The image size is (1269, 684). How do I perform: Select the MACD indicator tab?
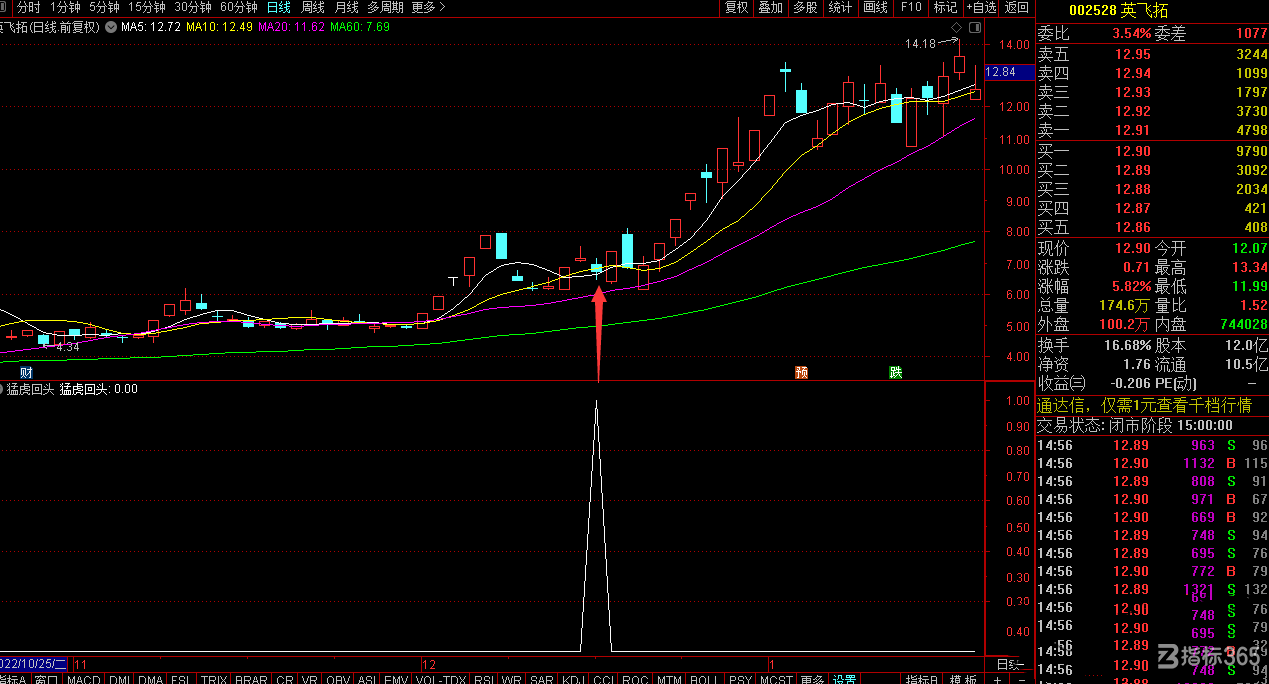click(x=84, y=679)
